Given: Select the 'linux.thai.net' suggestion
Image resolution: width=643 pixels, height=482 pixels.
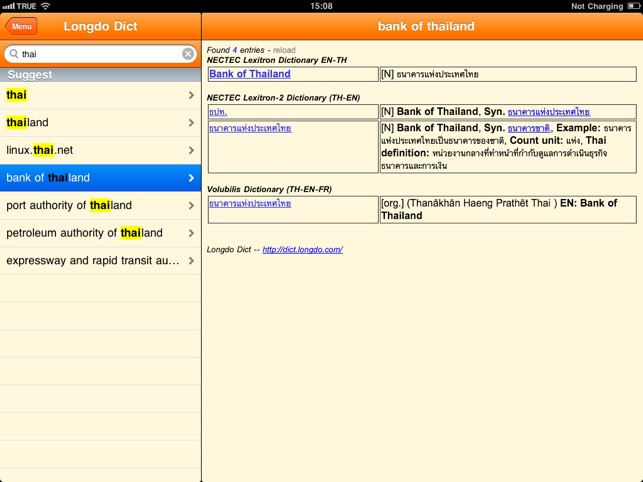Looking at the screenshot, I should [100, 150].
